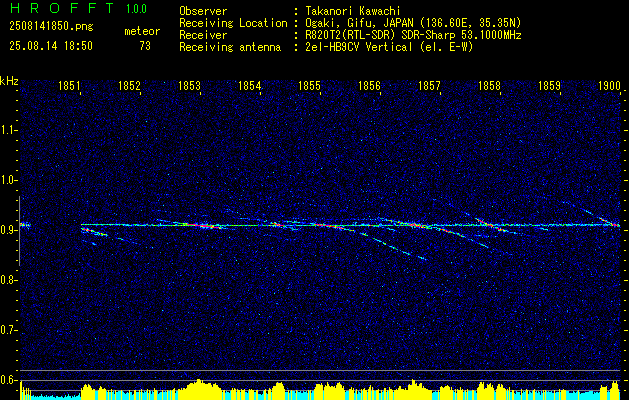Click the Receiving Location label

pos(233,23)
